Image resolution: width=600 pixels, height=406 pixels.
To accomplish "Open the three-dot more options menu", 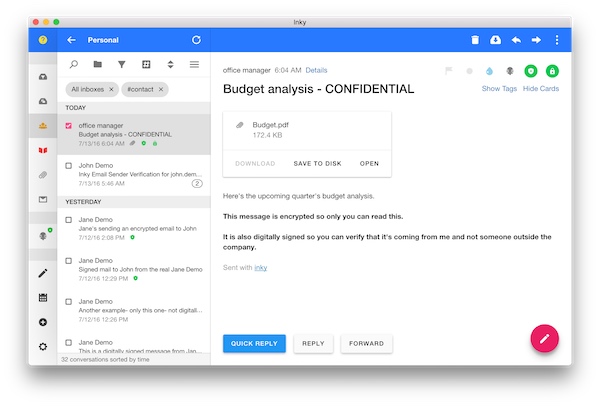I will click(557, 40).
